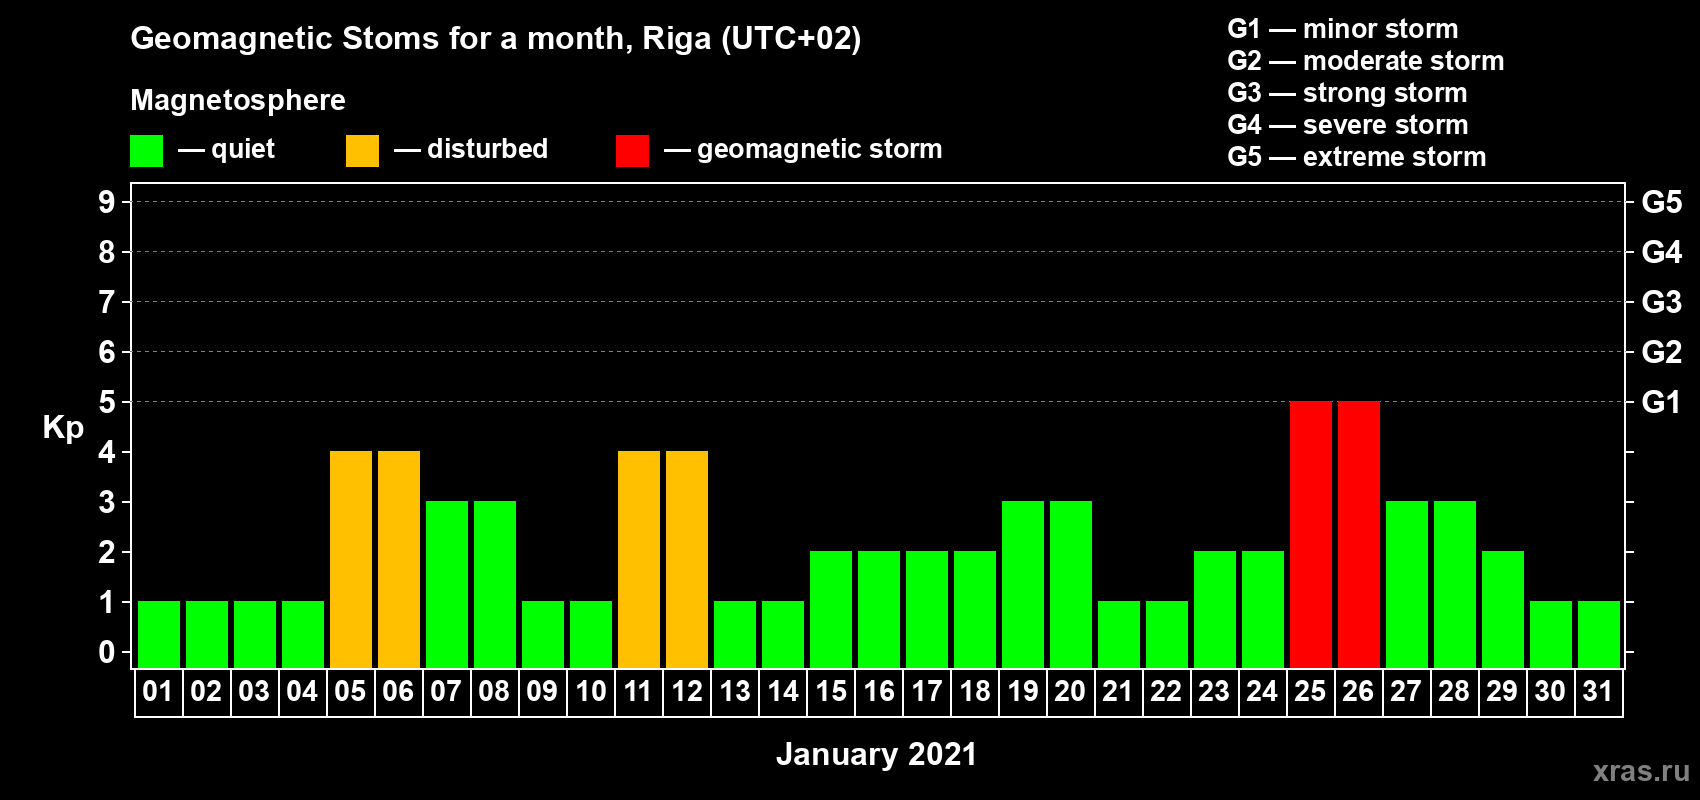Click day label 04 on the axis

pos(302,691)
